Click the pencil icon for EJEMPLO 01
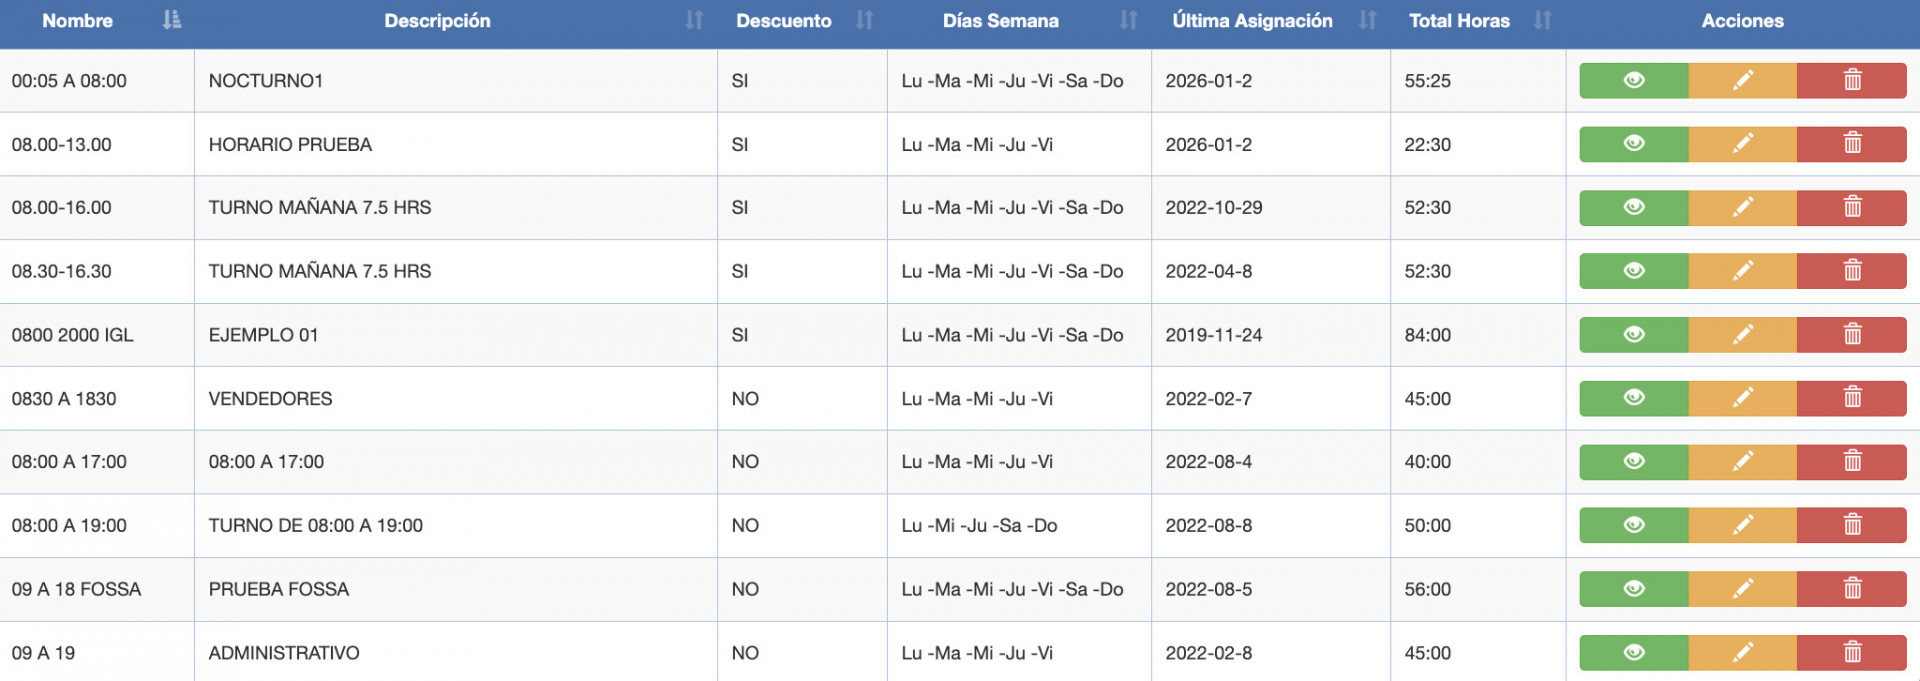The height and width of the screenshot is (681, 1920). pos(1742,335)
